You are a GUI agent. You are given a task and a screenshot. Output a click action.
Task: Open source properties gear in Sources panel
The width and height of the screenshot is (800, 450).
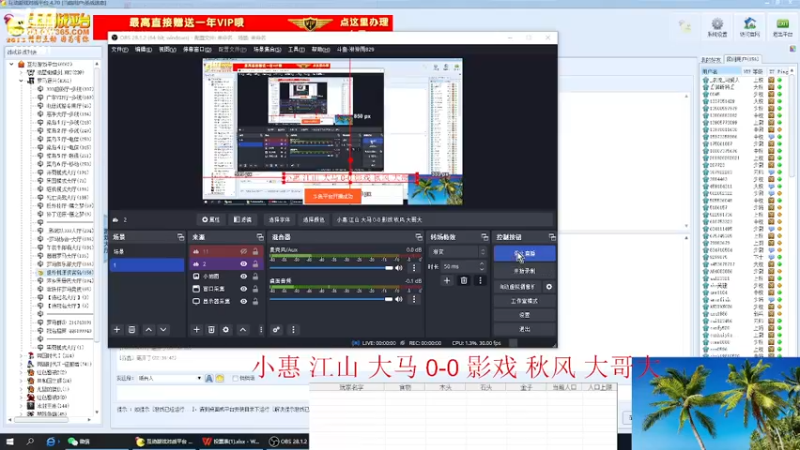point(226,330)
